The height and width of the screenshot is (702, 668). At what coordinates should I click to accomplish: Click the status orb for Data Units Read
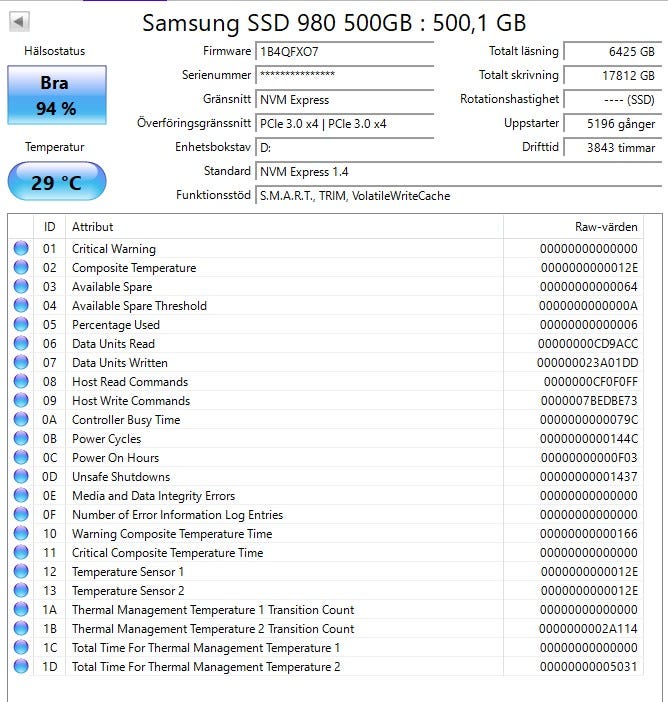[21, 343]
